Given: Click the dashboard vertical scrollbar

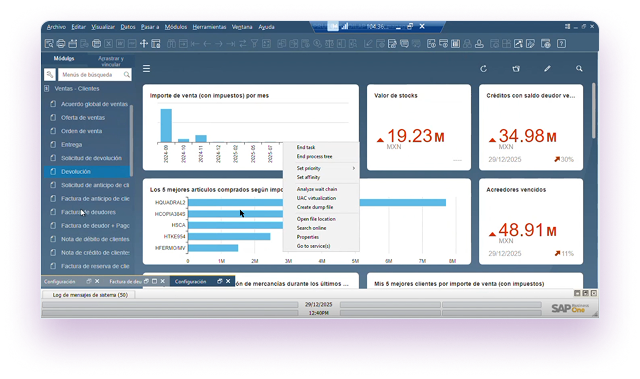Looking at the screenshot, I should tap(593, 111).
